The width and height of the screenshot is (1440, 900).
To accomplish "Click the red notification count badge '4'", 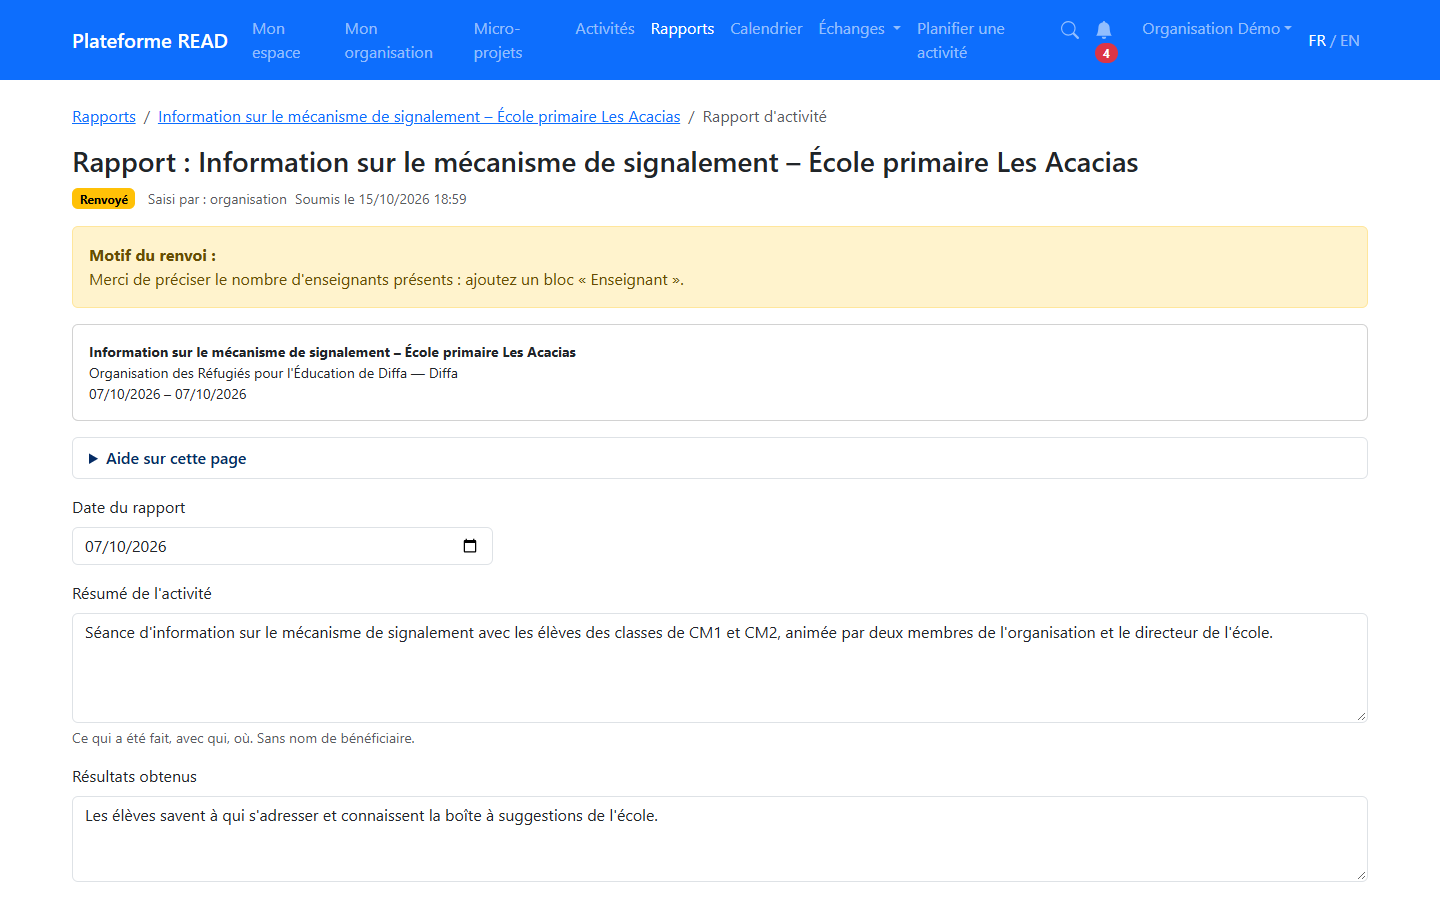I will click(1106, 54).
